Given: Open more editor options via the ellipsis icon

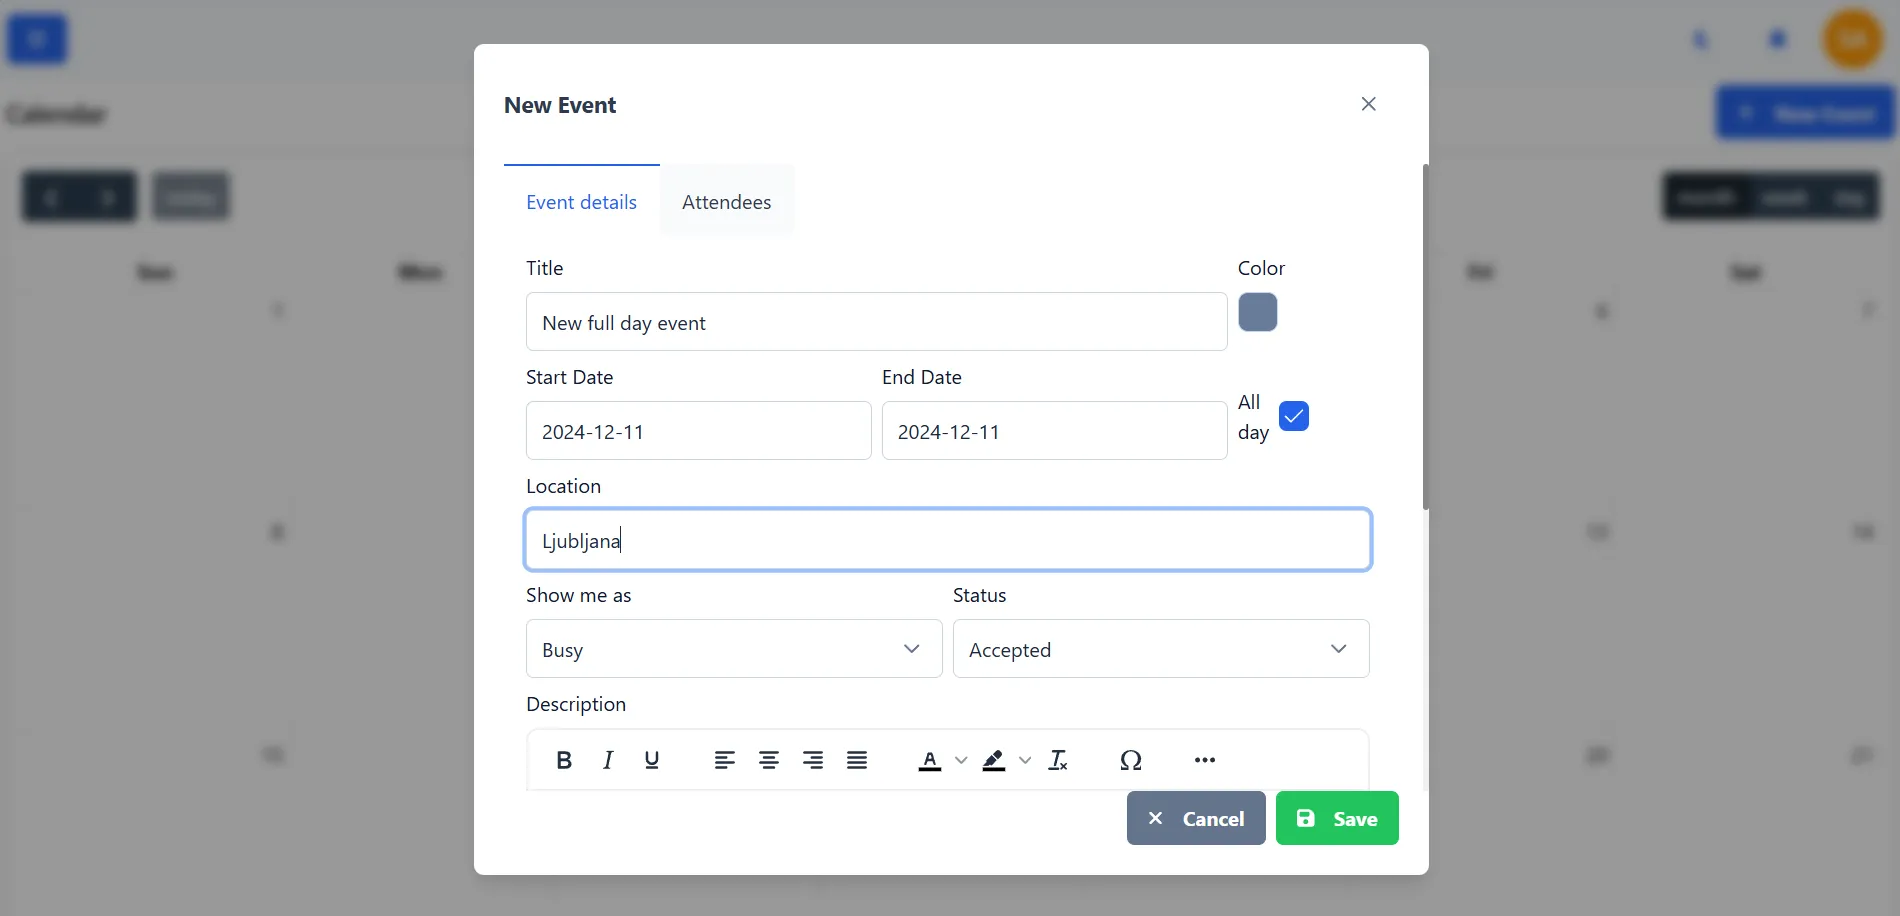Looking at the screenshot, I should pos(1204,760).
